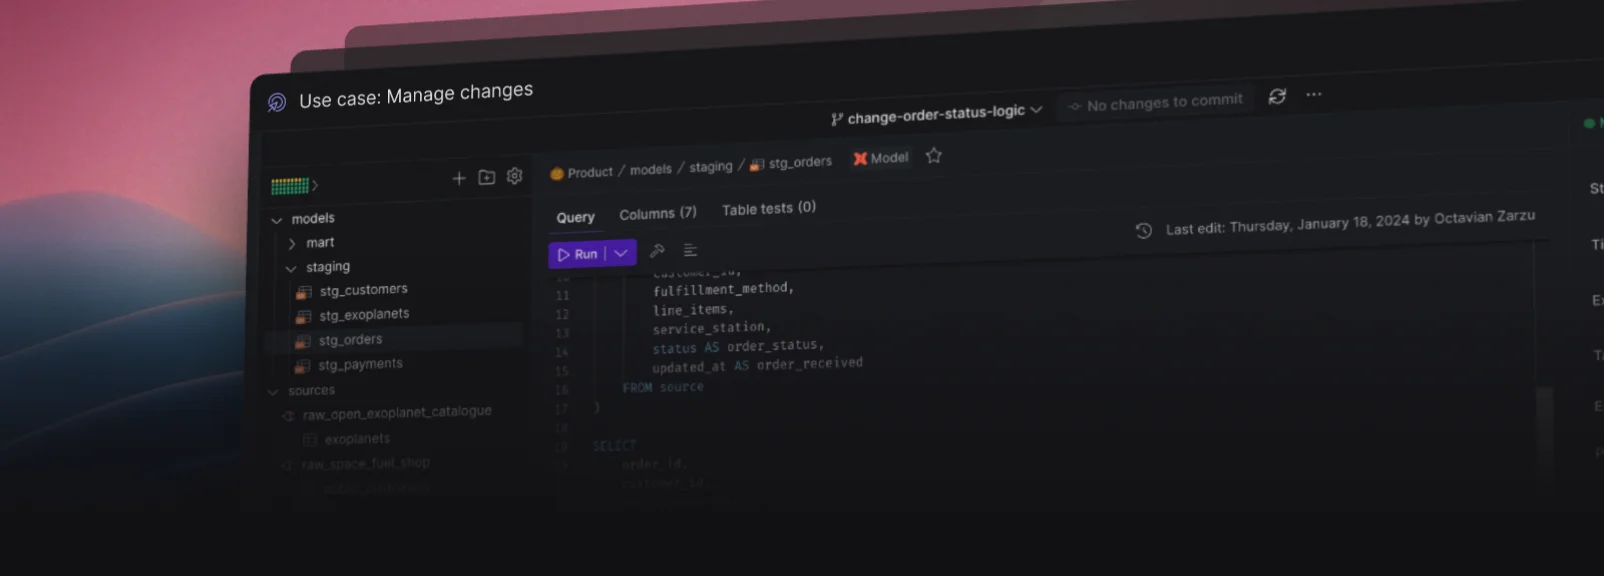Screen dimensions: 1604x576
Task: Expand the mart folder
Action: pyautogui.click(x=292, y=243)
